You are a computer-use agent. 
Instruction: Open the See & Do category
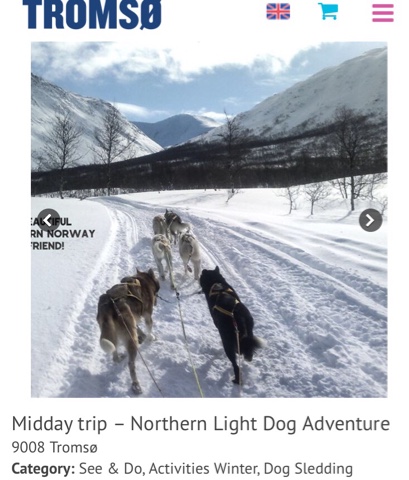tap(111, 468)
